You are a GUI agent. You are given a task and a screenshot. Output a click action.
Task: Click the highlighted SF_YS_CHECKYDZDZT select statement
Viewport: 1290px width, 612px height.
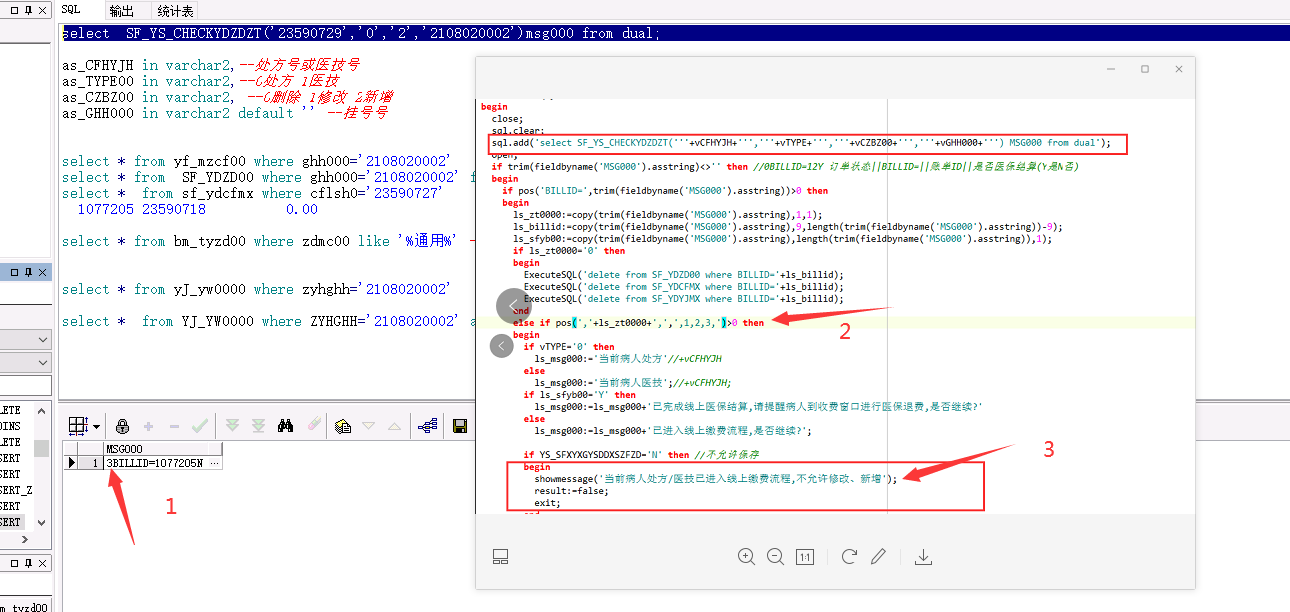(x=361, y=33)
